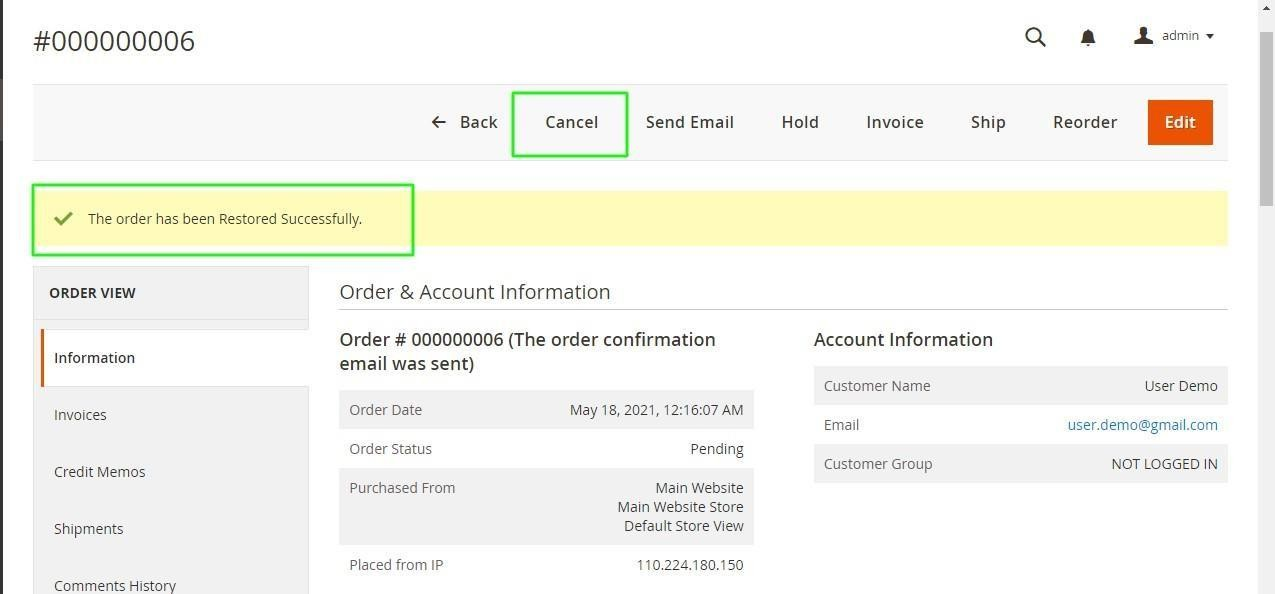View the Comments History tab

(114, 585)
